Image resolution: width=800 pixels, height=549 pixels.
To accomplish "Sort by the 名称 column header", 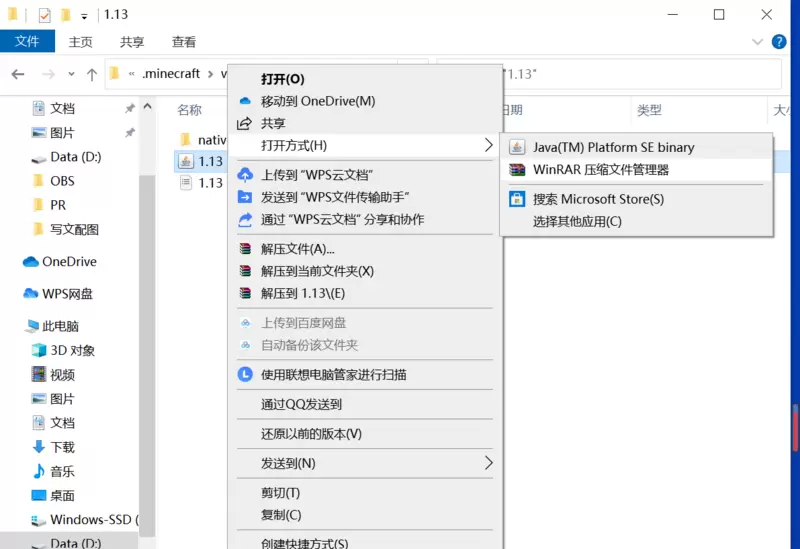I will pyautogui.click(x=189, y=110).
